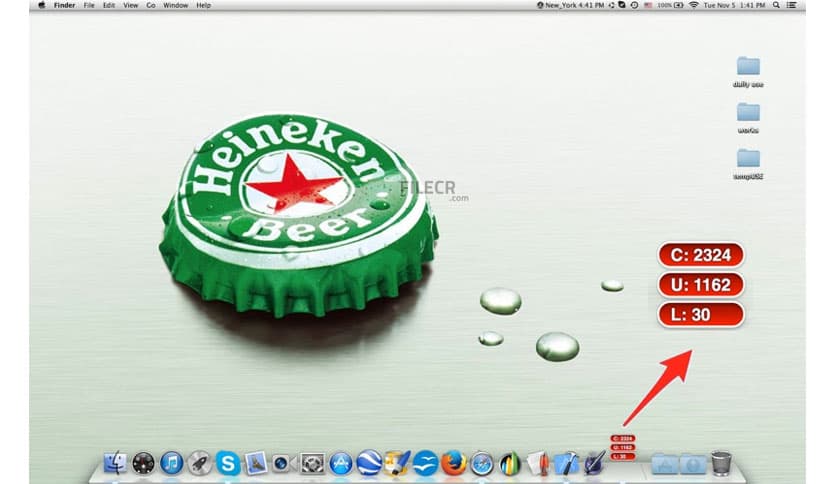Launch Firefox from the dock
The image size is (836, 484).
click(x=454, y=463)
